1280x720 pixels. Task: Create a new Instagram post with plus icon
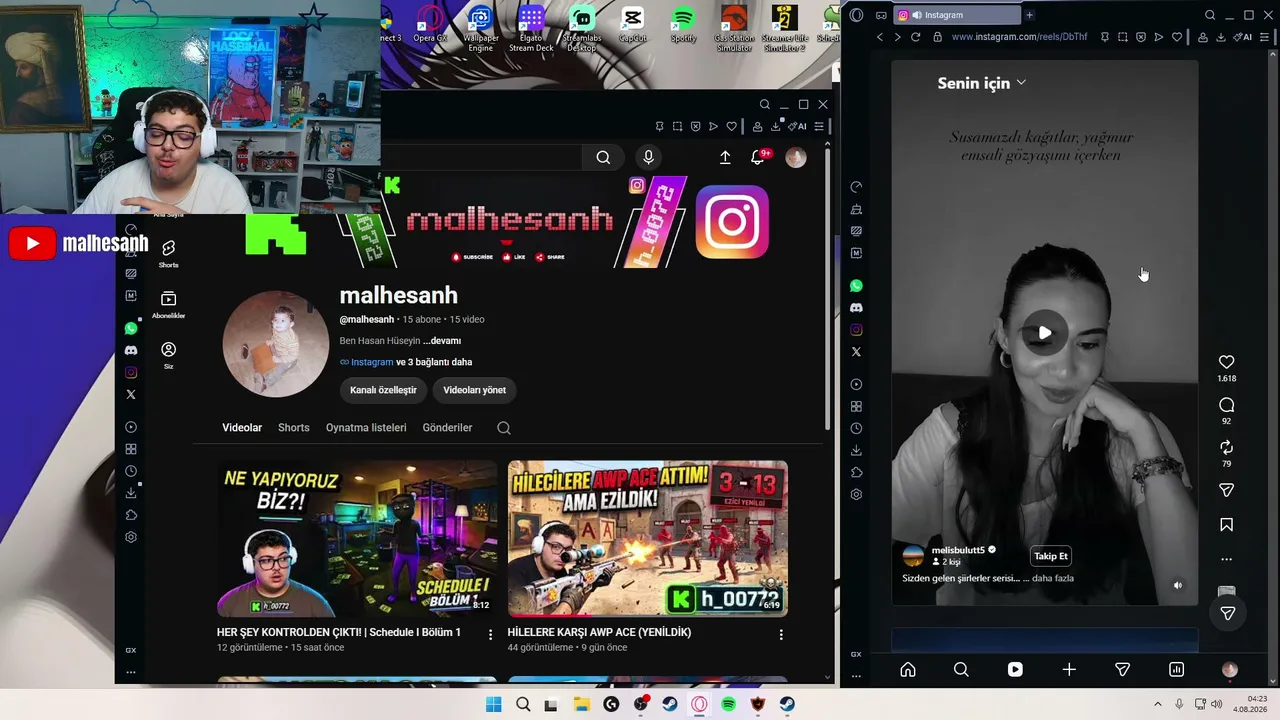pyautogui.click(x=1069, y=670)
